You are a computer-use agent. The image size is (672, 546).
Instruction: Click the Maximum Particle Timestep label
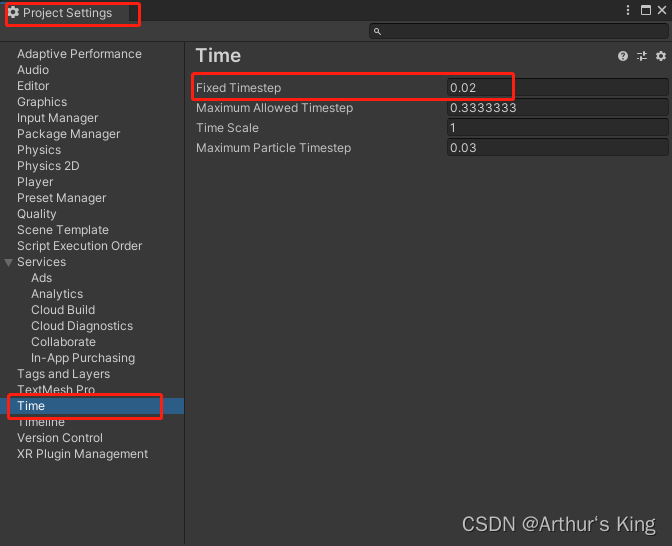point(273,148)
